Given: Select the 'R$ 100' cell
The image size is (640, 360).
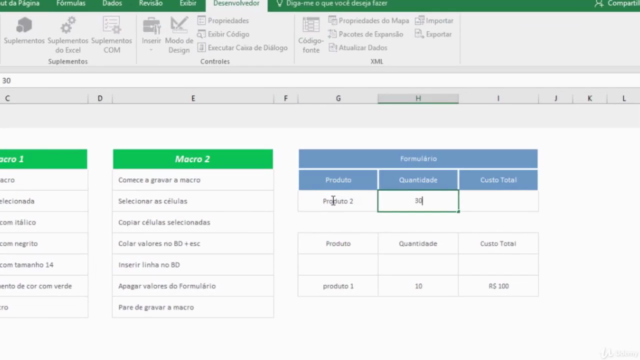Looking at the screenshot, I should [498, 286].
